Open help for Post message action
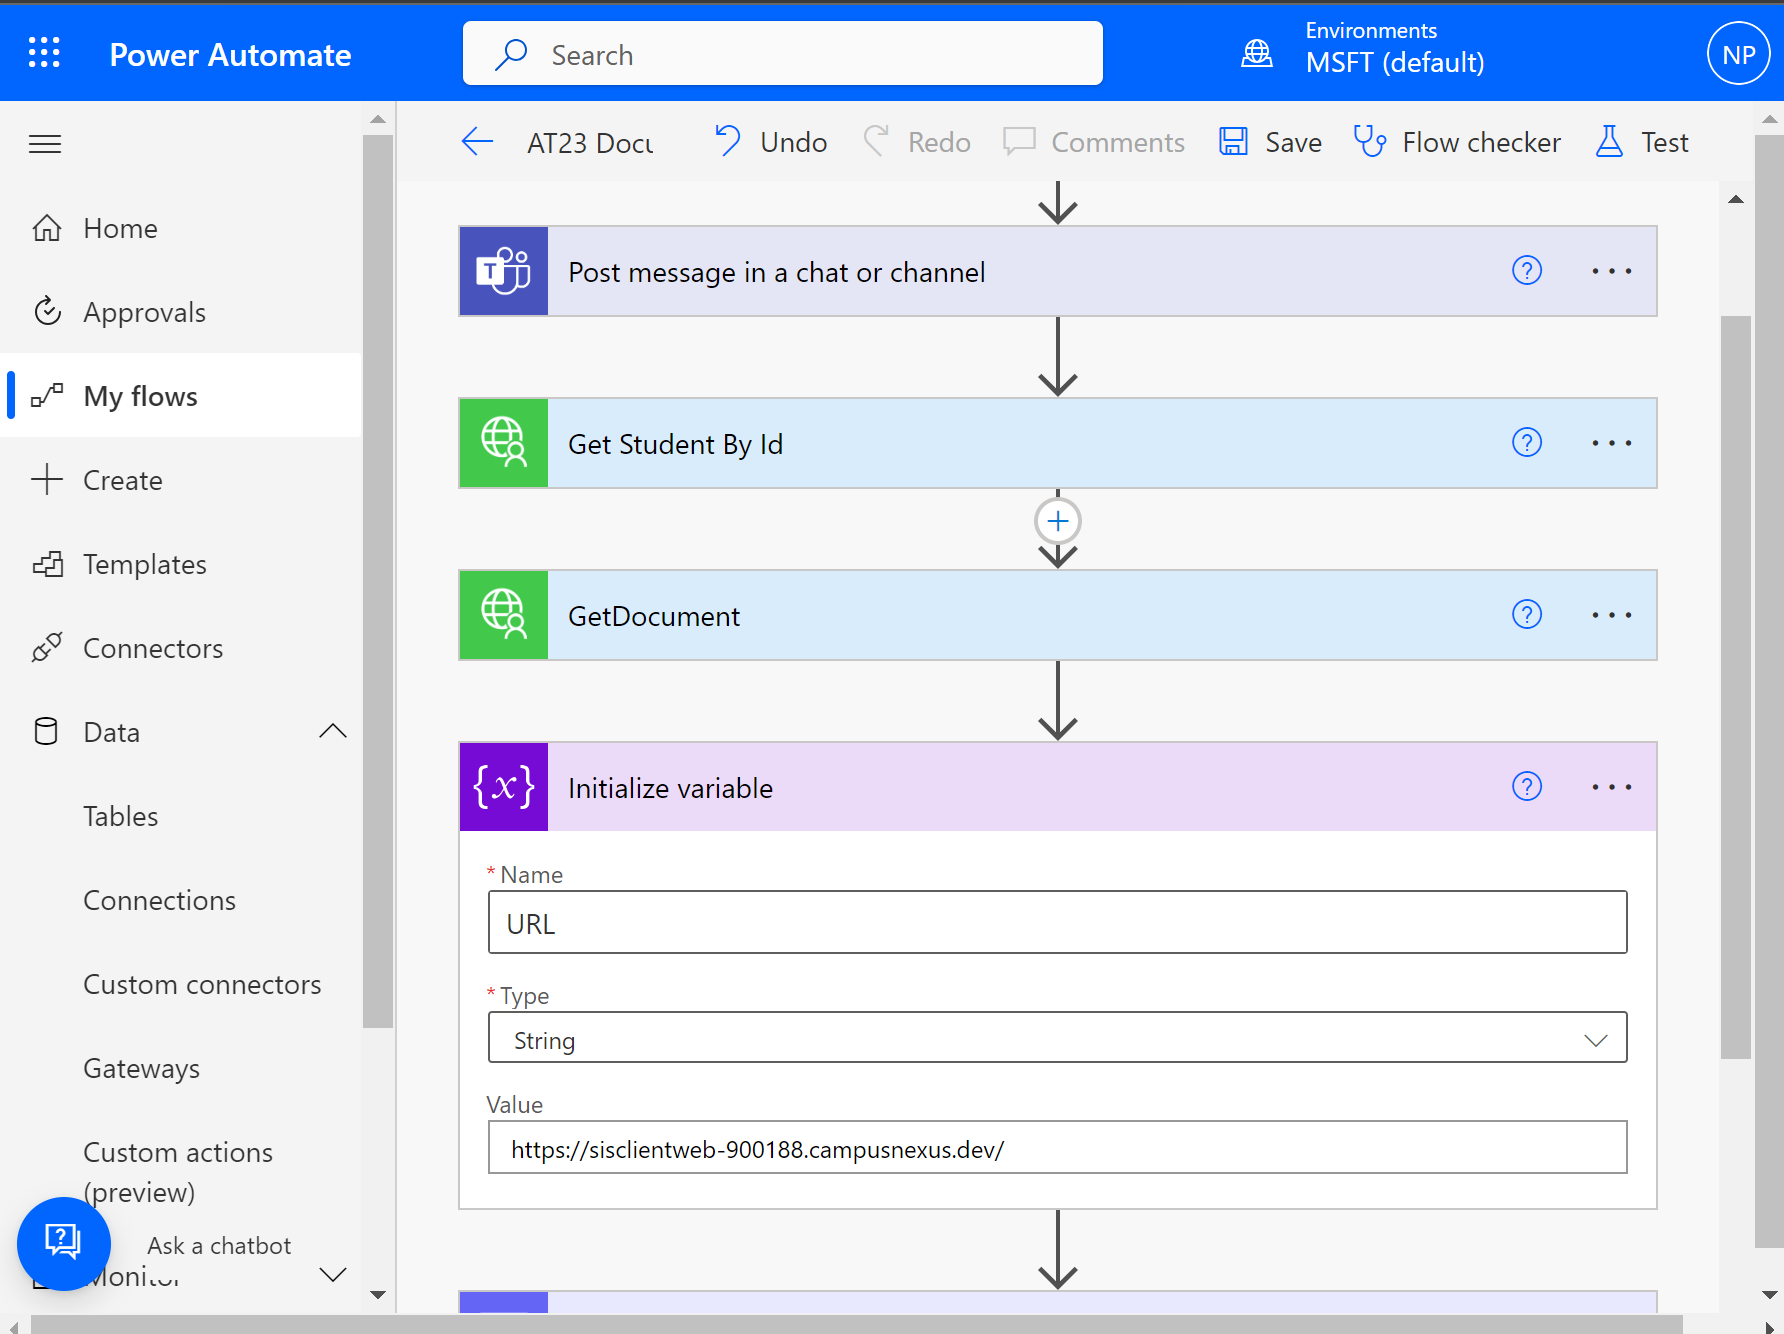Viewport: 1784px width, 1334px height. click(1527, 270)
